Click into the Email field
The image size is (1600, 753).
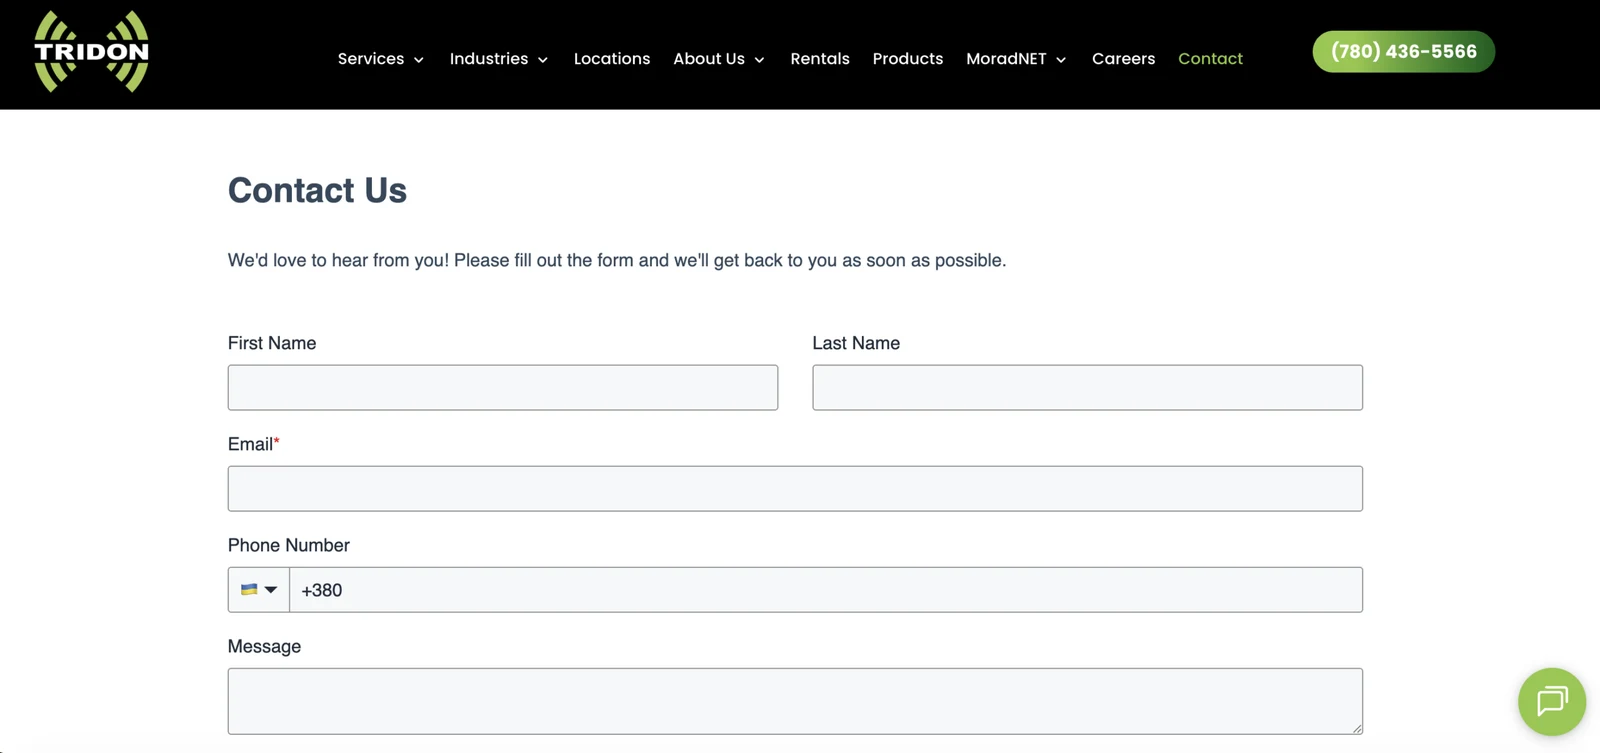tap(795, 489)
